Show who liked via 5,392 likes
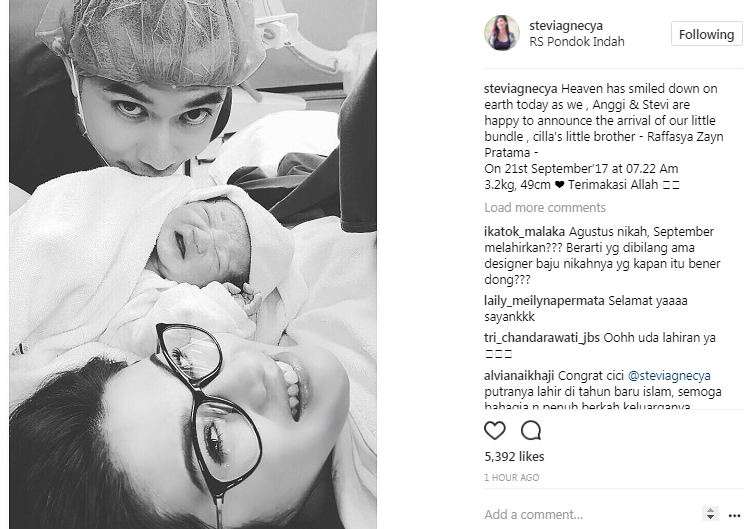 [514, 456]
